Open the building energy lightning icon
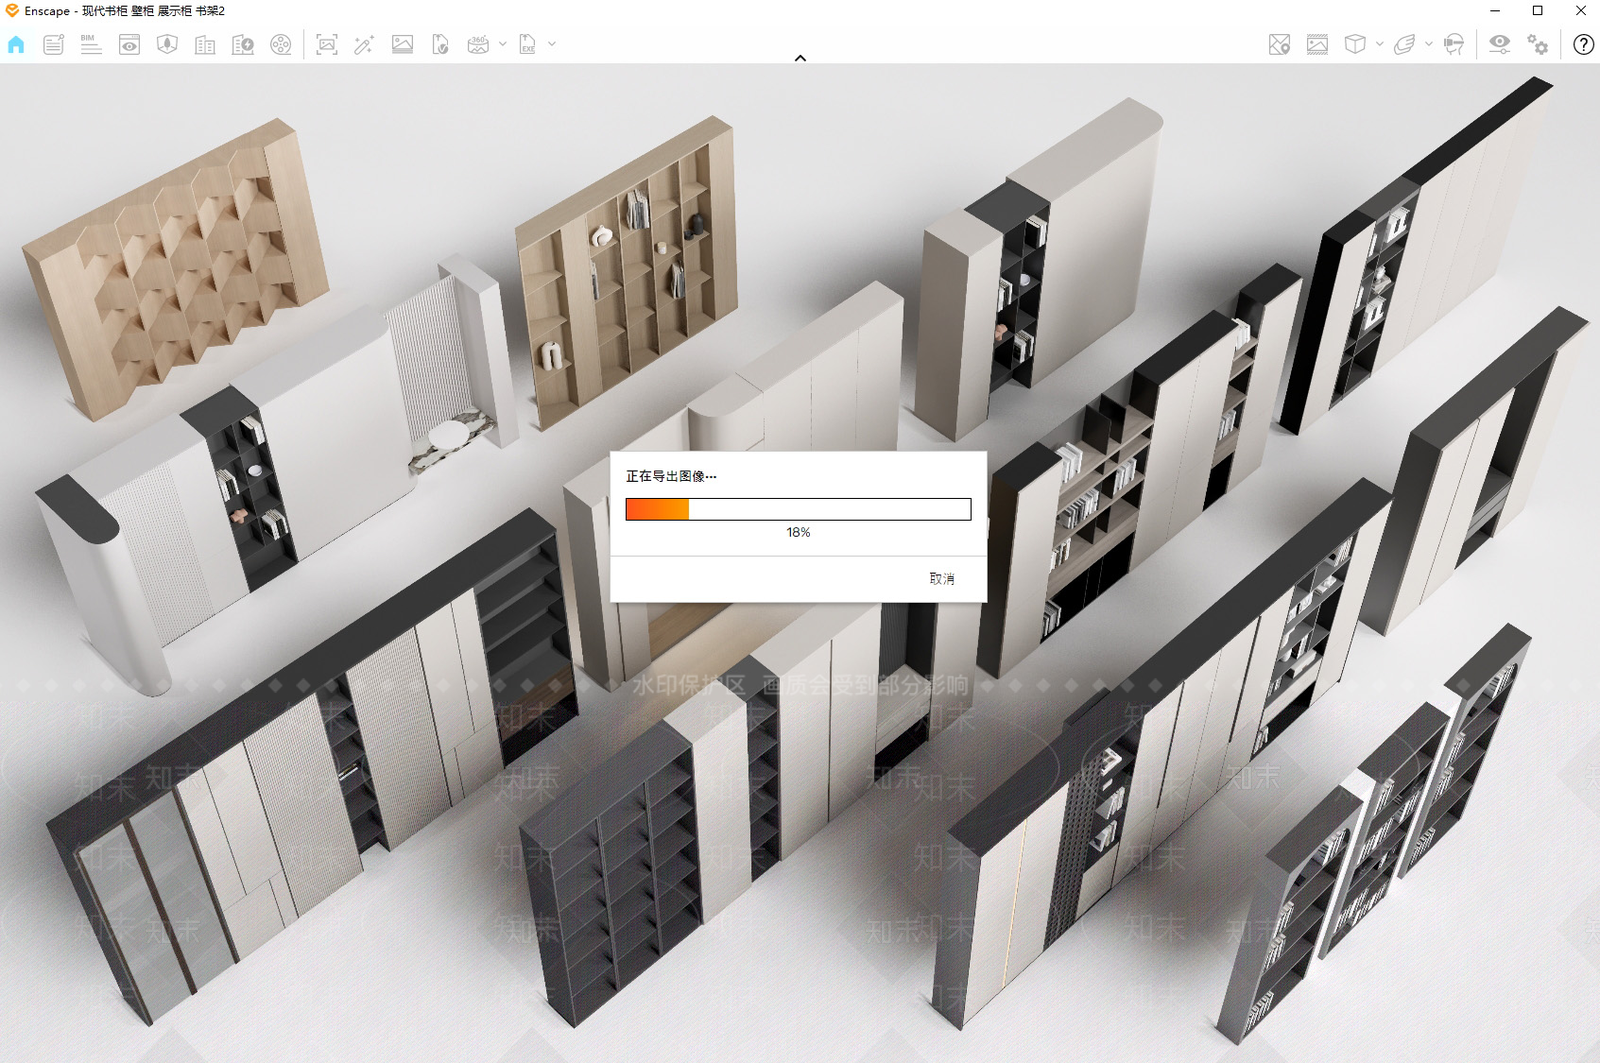Viewport: 1600px width, 1063px height. (243, 45)
